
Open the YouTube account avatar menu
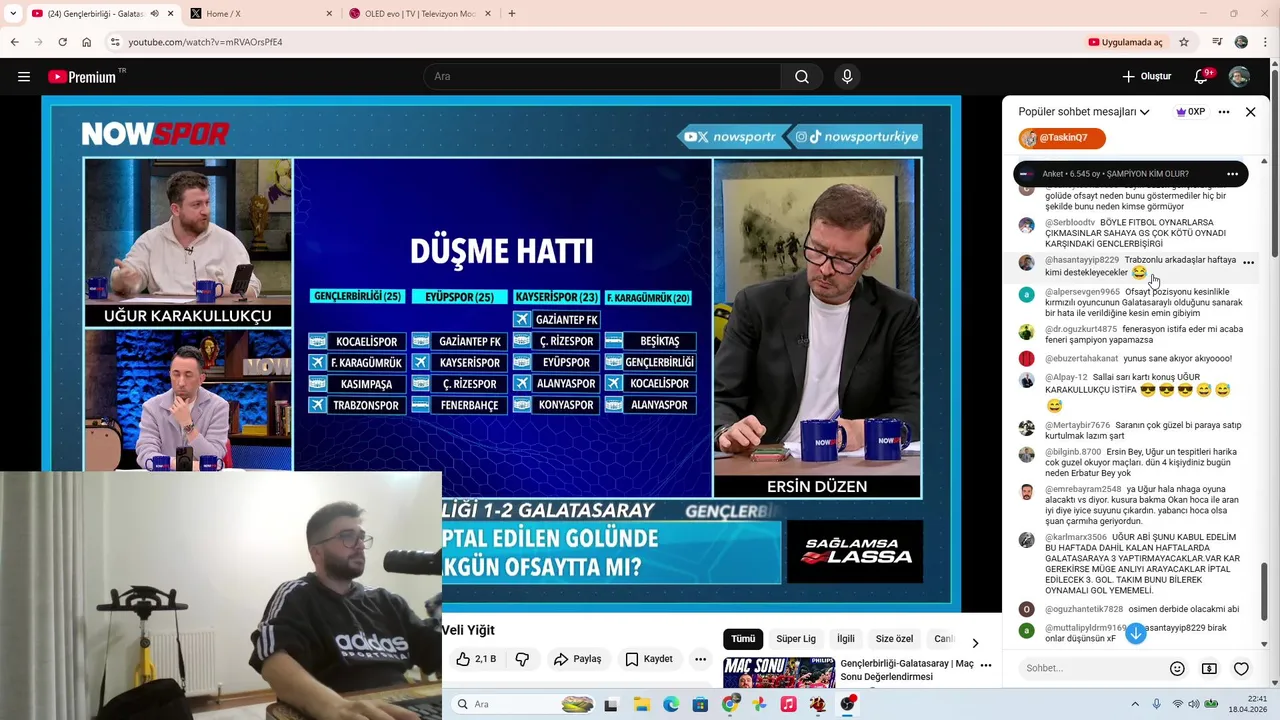click(x=1239, y=76)
